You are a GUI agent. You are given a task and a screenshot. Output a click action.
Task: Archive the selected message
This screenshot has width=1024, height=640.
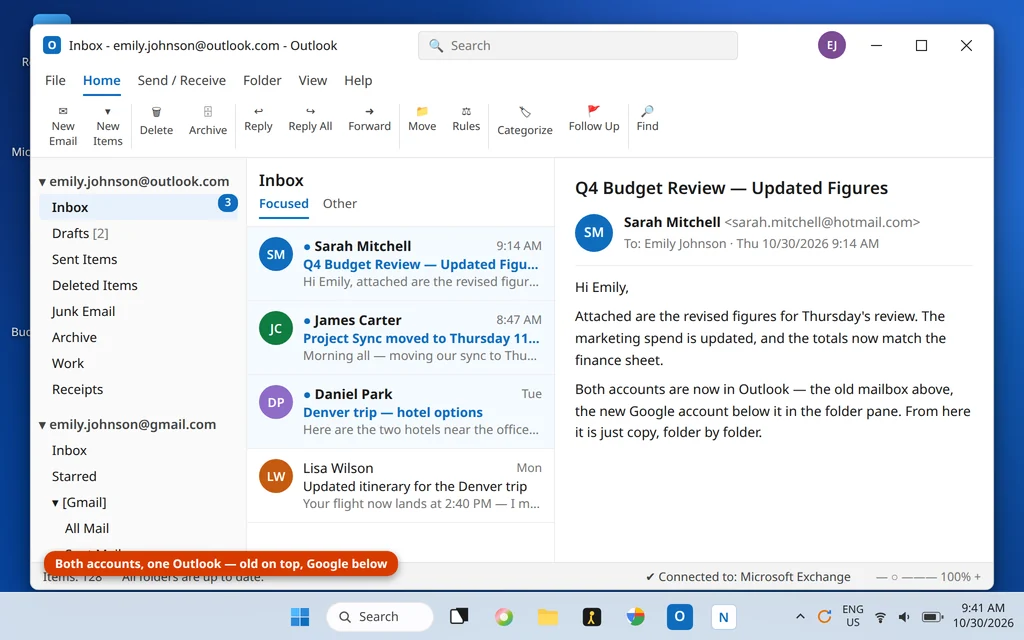[x=208, y=121]
